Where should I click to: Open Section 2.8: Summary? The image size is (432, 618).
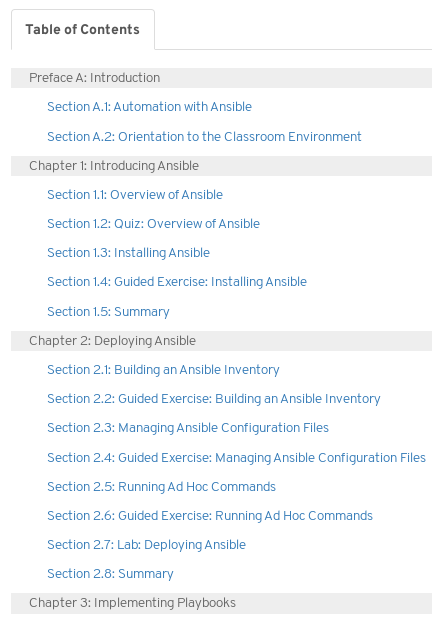point(110,574)
